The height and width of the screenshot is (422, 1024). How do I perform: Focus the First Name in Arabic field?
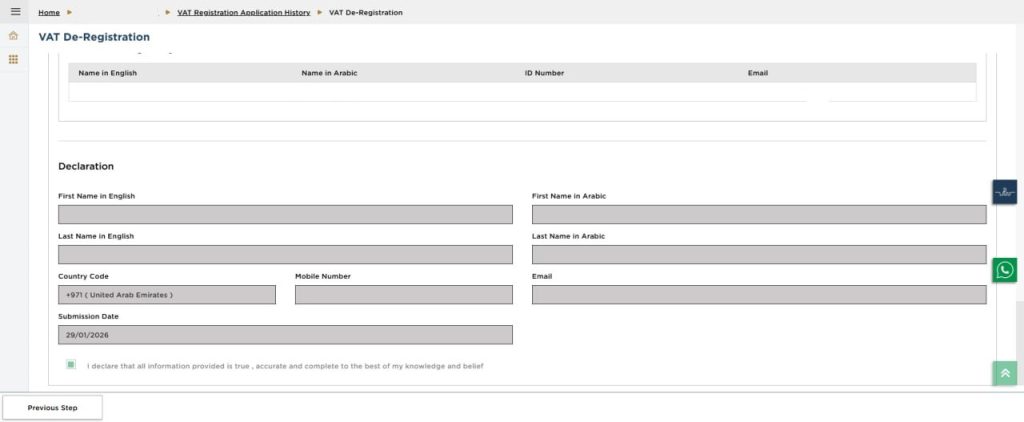(758, 214)
